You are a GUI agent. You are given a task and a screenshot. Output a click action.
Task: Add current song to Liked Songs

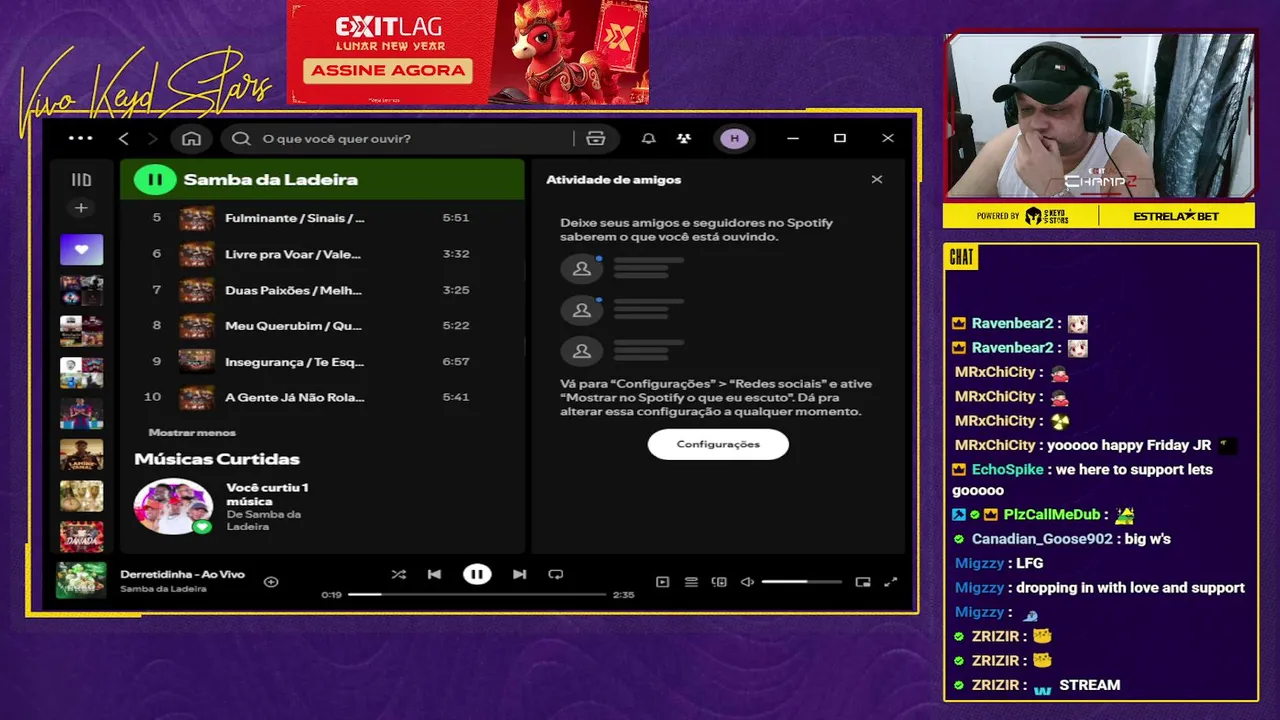coord(271,581)
